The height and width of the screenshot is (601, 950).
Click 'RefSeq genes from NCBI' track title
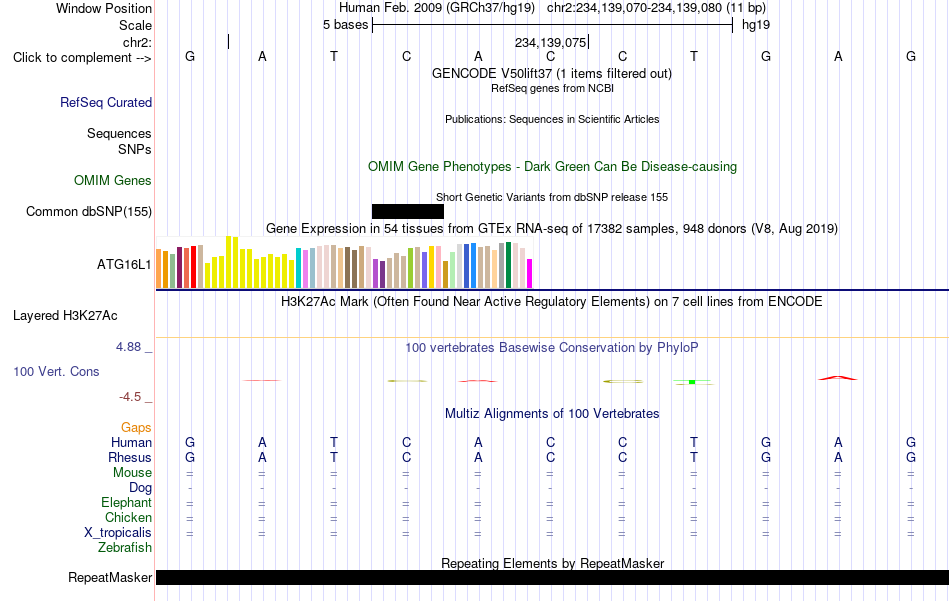coord(552,88)
